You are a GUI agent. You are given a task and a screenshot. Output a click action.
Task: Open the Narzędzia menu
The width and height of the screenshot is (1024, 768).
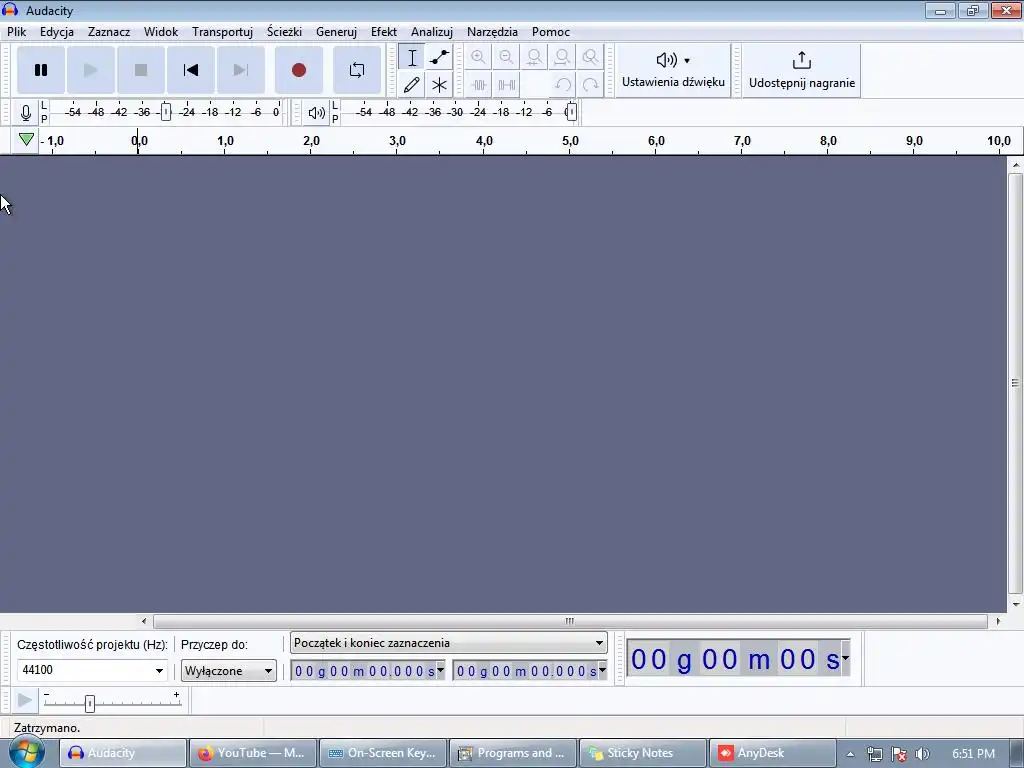pyautogui.click(x=492, y=32)
